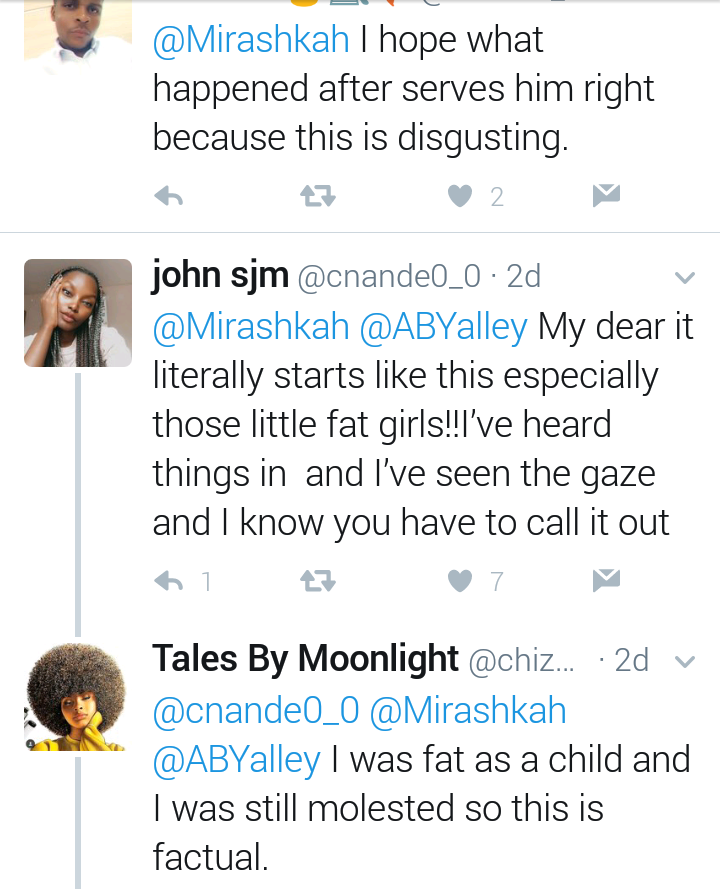View Tales By Moonlight's avatar
720x889 pixels.
77,697
